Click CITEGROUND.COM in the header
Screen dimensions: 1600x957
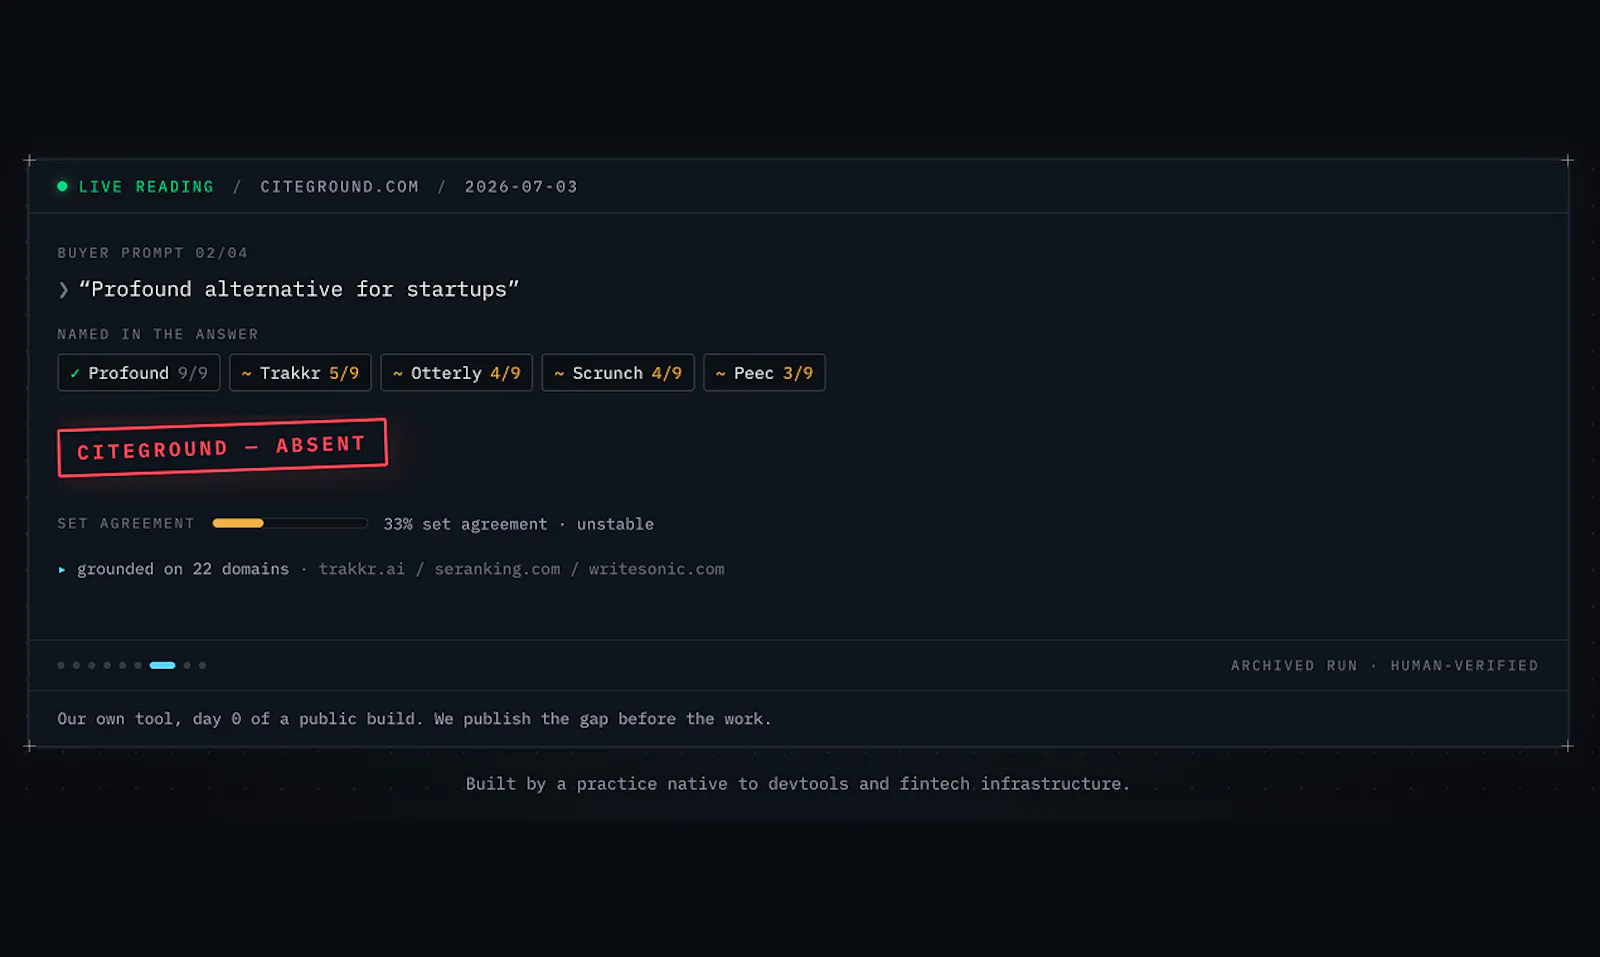[x=340, y=187]
